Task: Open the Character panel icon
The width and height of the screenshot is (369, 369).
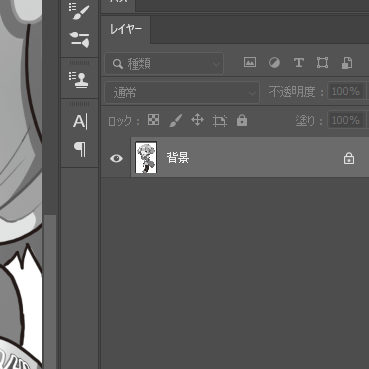Action: [80, 121]
